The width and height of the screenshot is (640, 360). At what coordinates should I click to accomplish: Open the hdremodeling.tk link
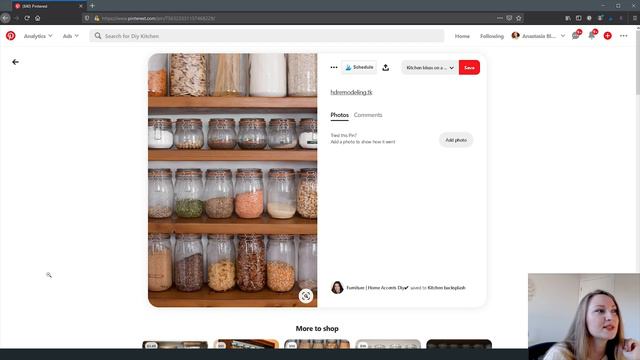click(x=351, y=92)
